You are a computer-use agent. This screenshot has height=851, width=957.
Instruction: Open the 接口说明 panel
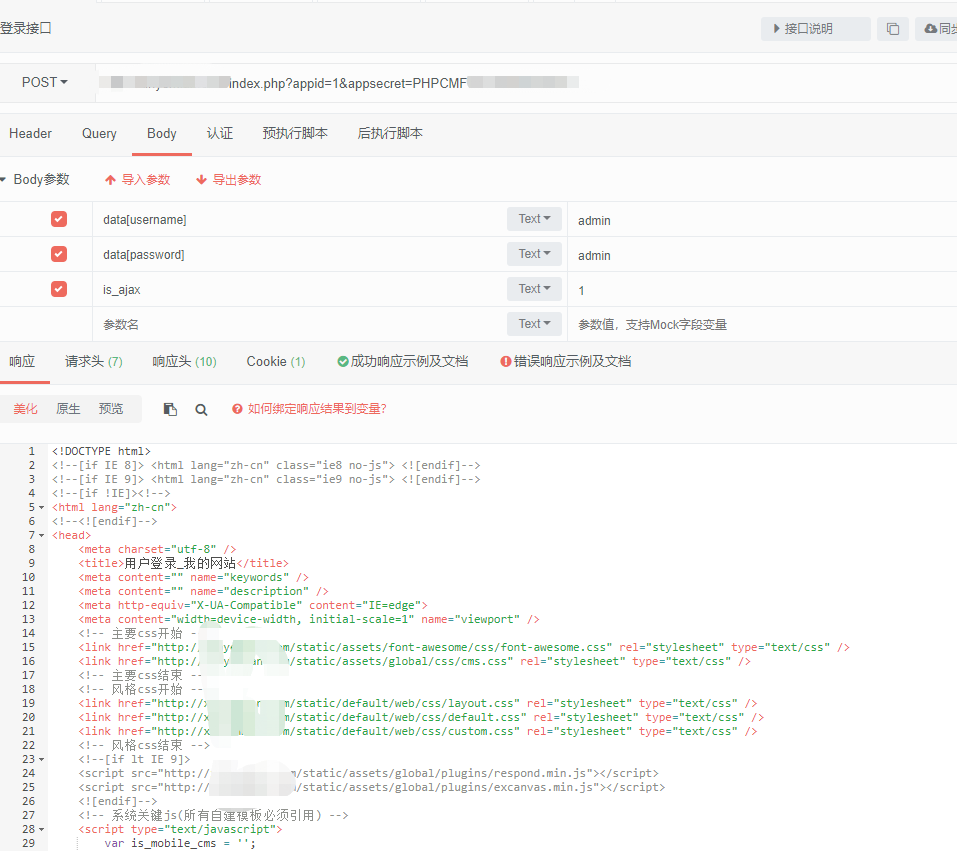click(815, 29)
